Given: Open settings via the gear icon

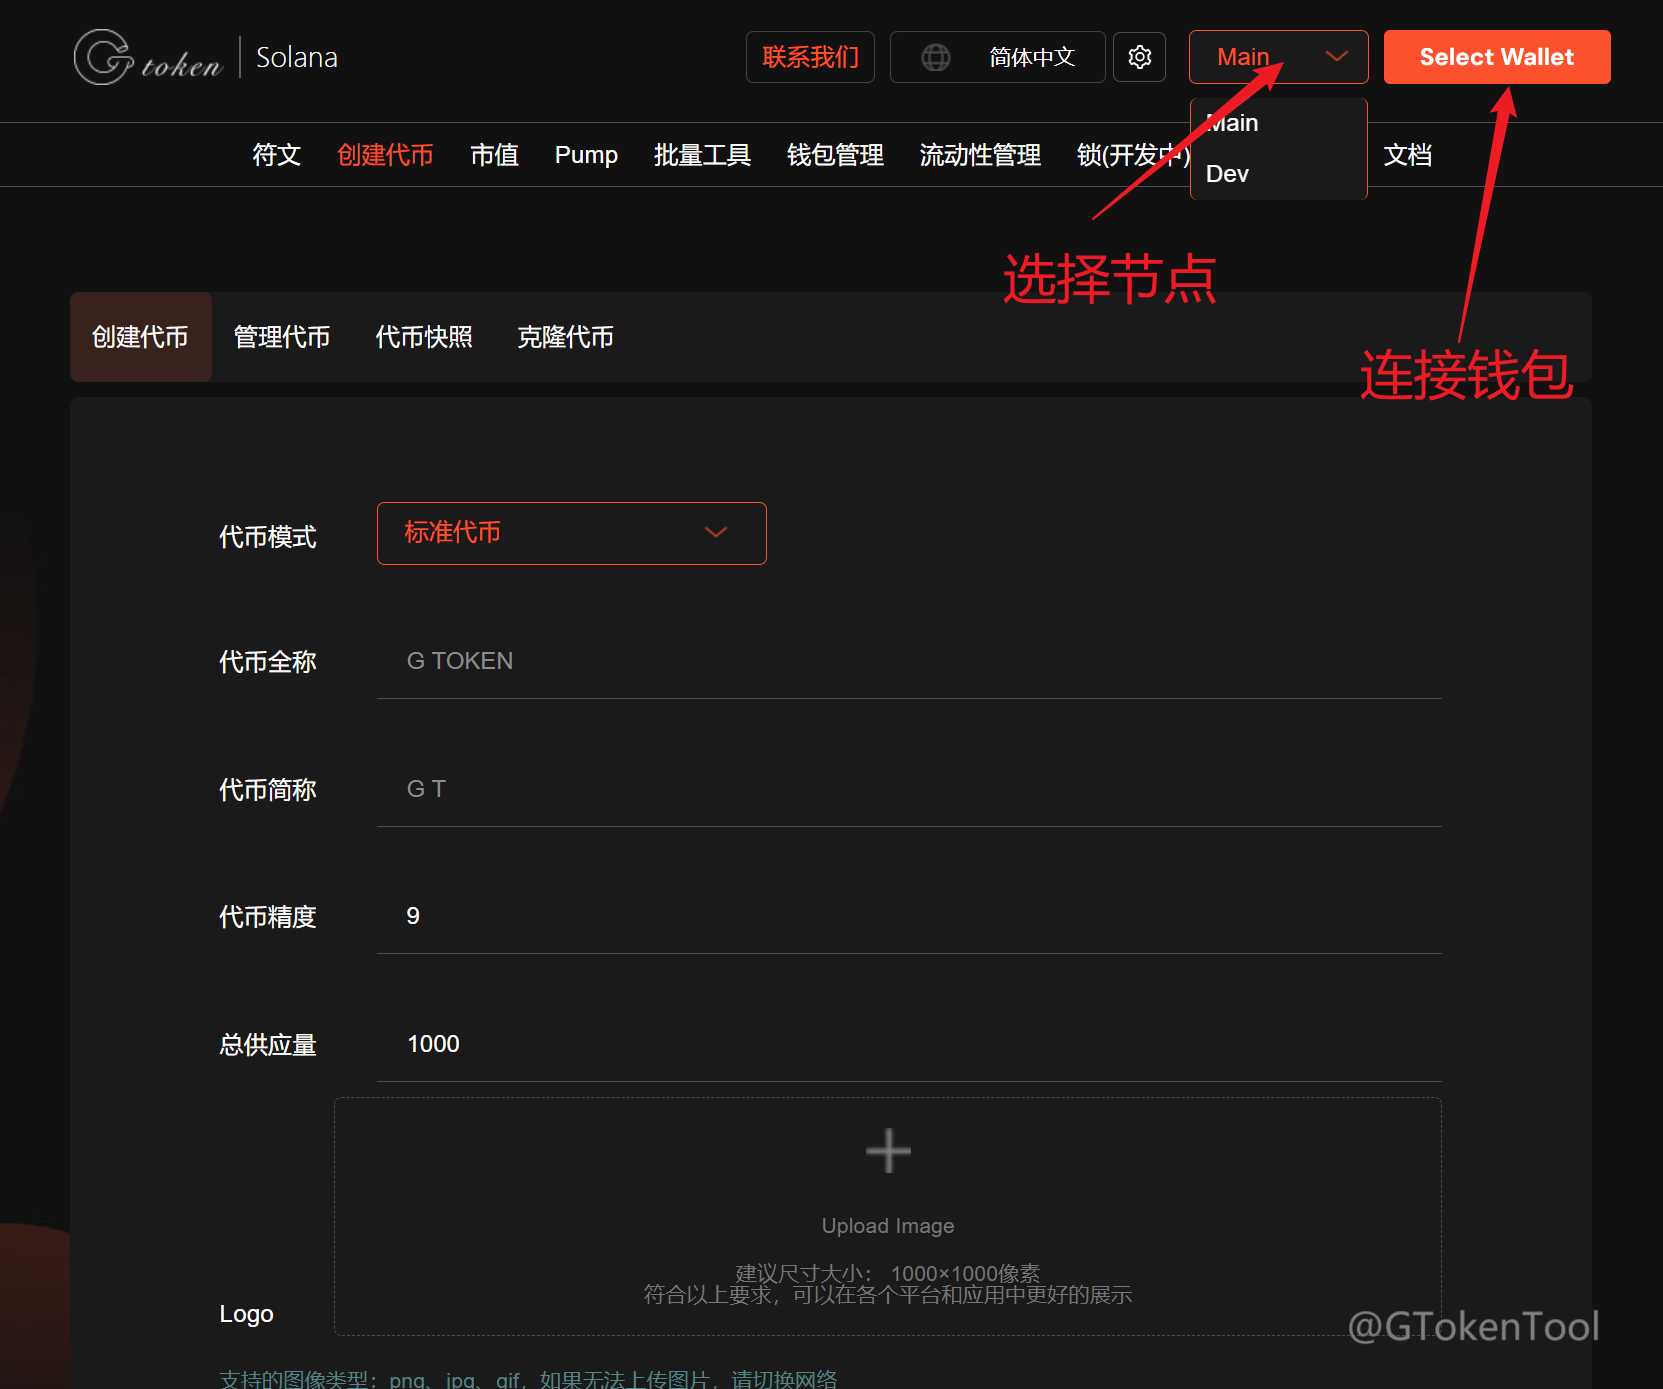Looking at the screenshot, I should click(x=1139, y=57).
